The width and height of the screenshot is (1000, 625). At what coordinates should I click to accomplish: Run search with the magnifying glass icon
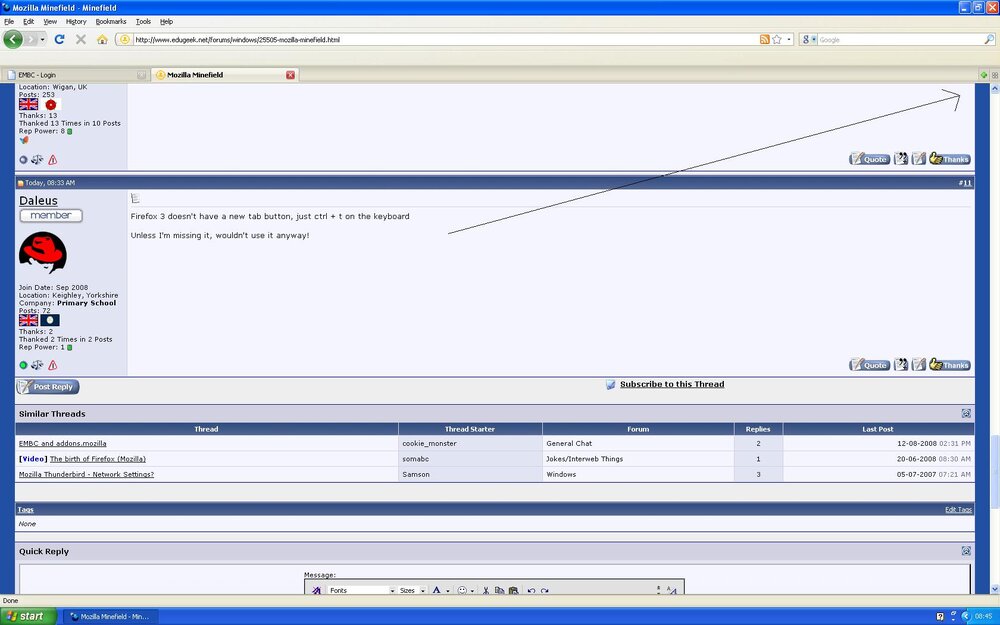pyautogui.click(x=989, y=40)
